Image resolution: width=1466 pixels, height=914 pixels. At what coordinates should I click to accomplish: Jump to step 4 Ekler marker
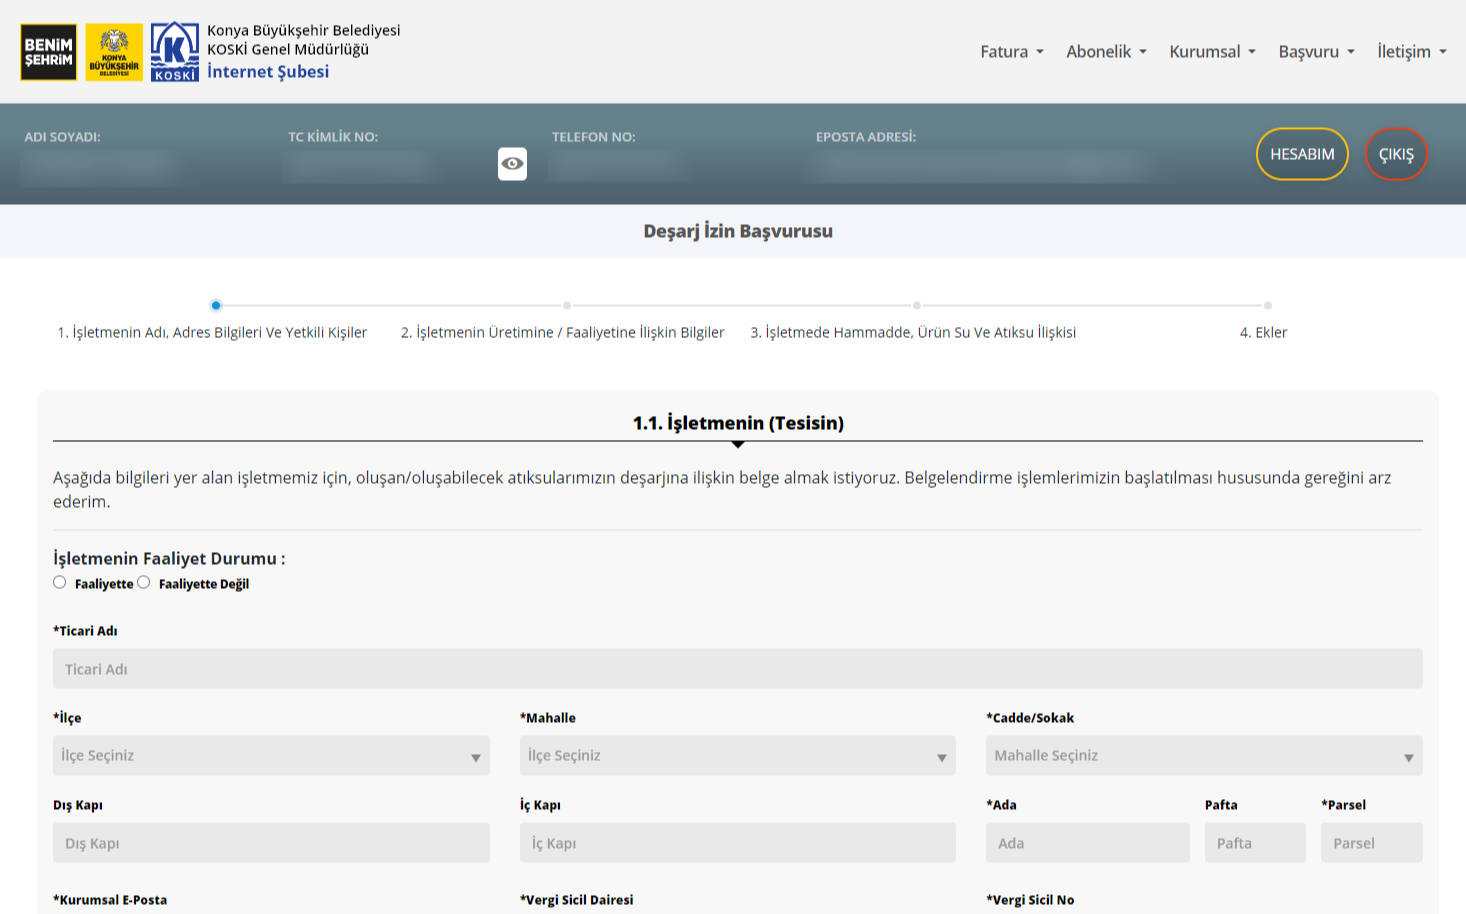point(1267,306)
